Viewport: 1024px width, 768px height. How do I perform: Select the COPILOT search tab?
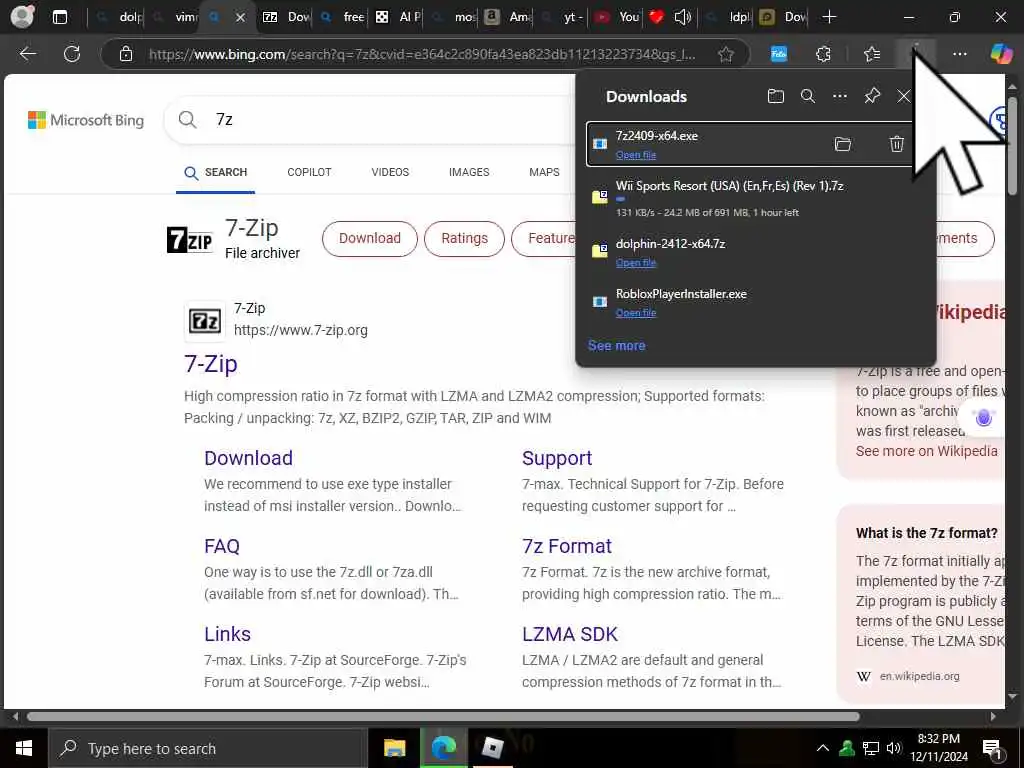click(x=309, y=172)
